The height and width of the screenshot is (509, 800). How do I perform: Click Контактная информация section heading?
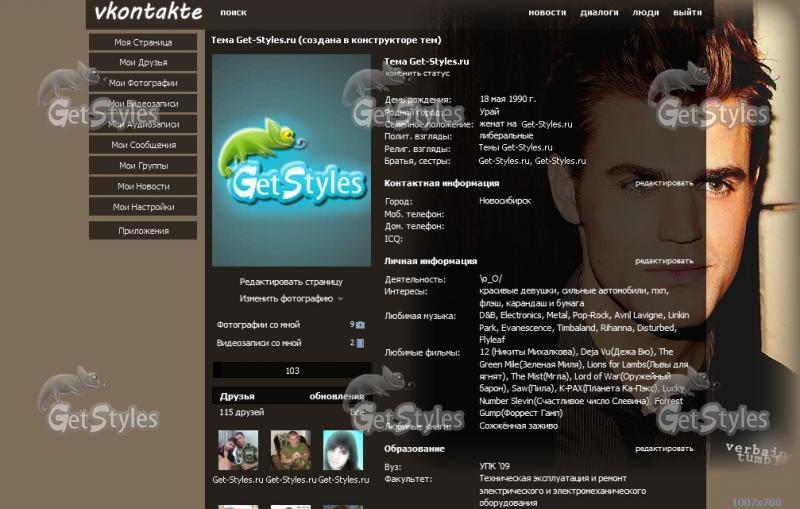(441, 183)
